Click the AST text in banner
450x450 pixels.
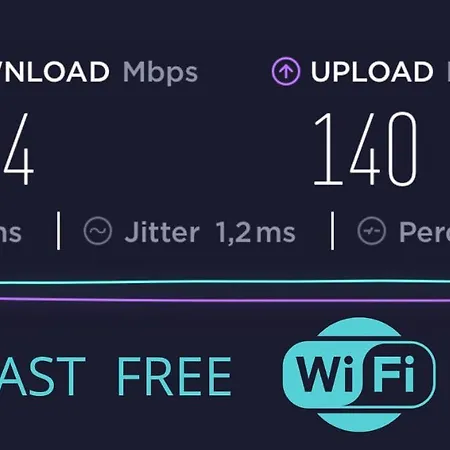(43, 376)
